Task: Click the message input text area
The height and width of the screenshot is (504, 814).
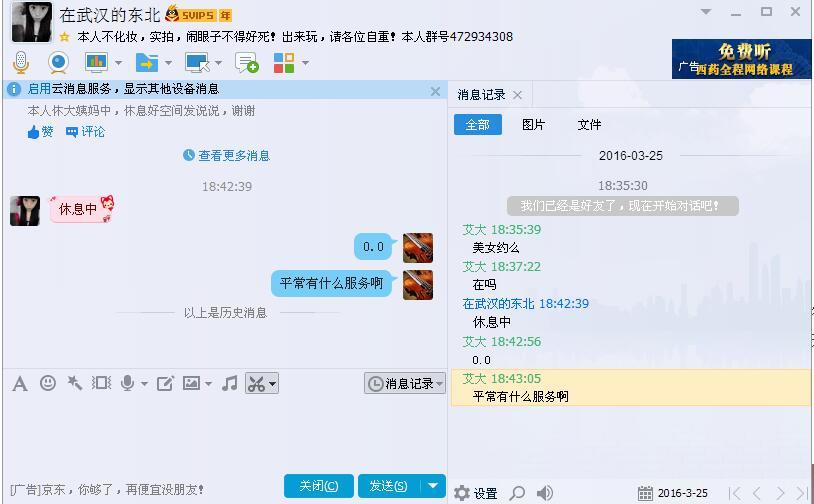Action: pos(224,432)
